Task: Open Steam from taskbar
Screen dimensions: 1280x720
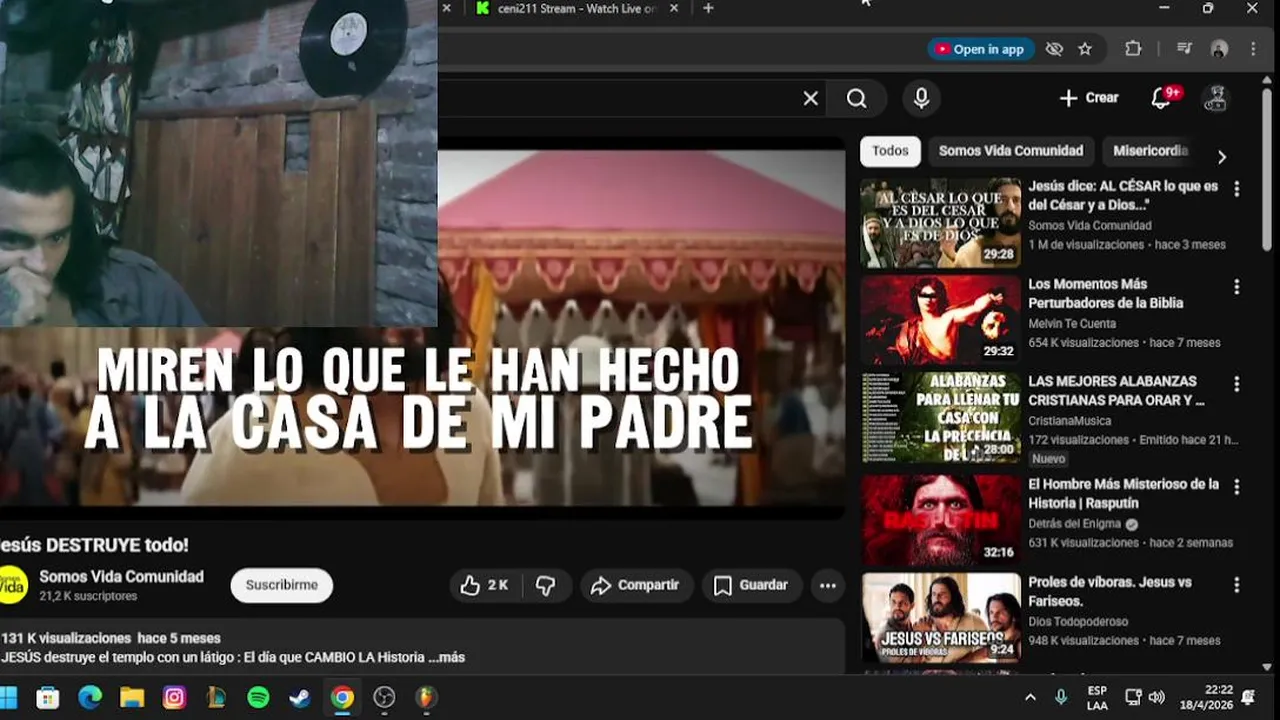Action: coord(300,697)
